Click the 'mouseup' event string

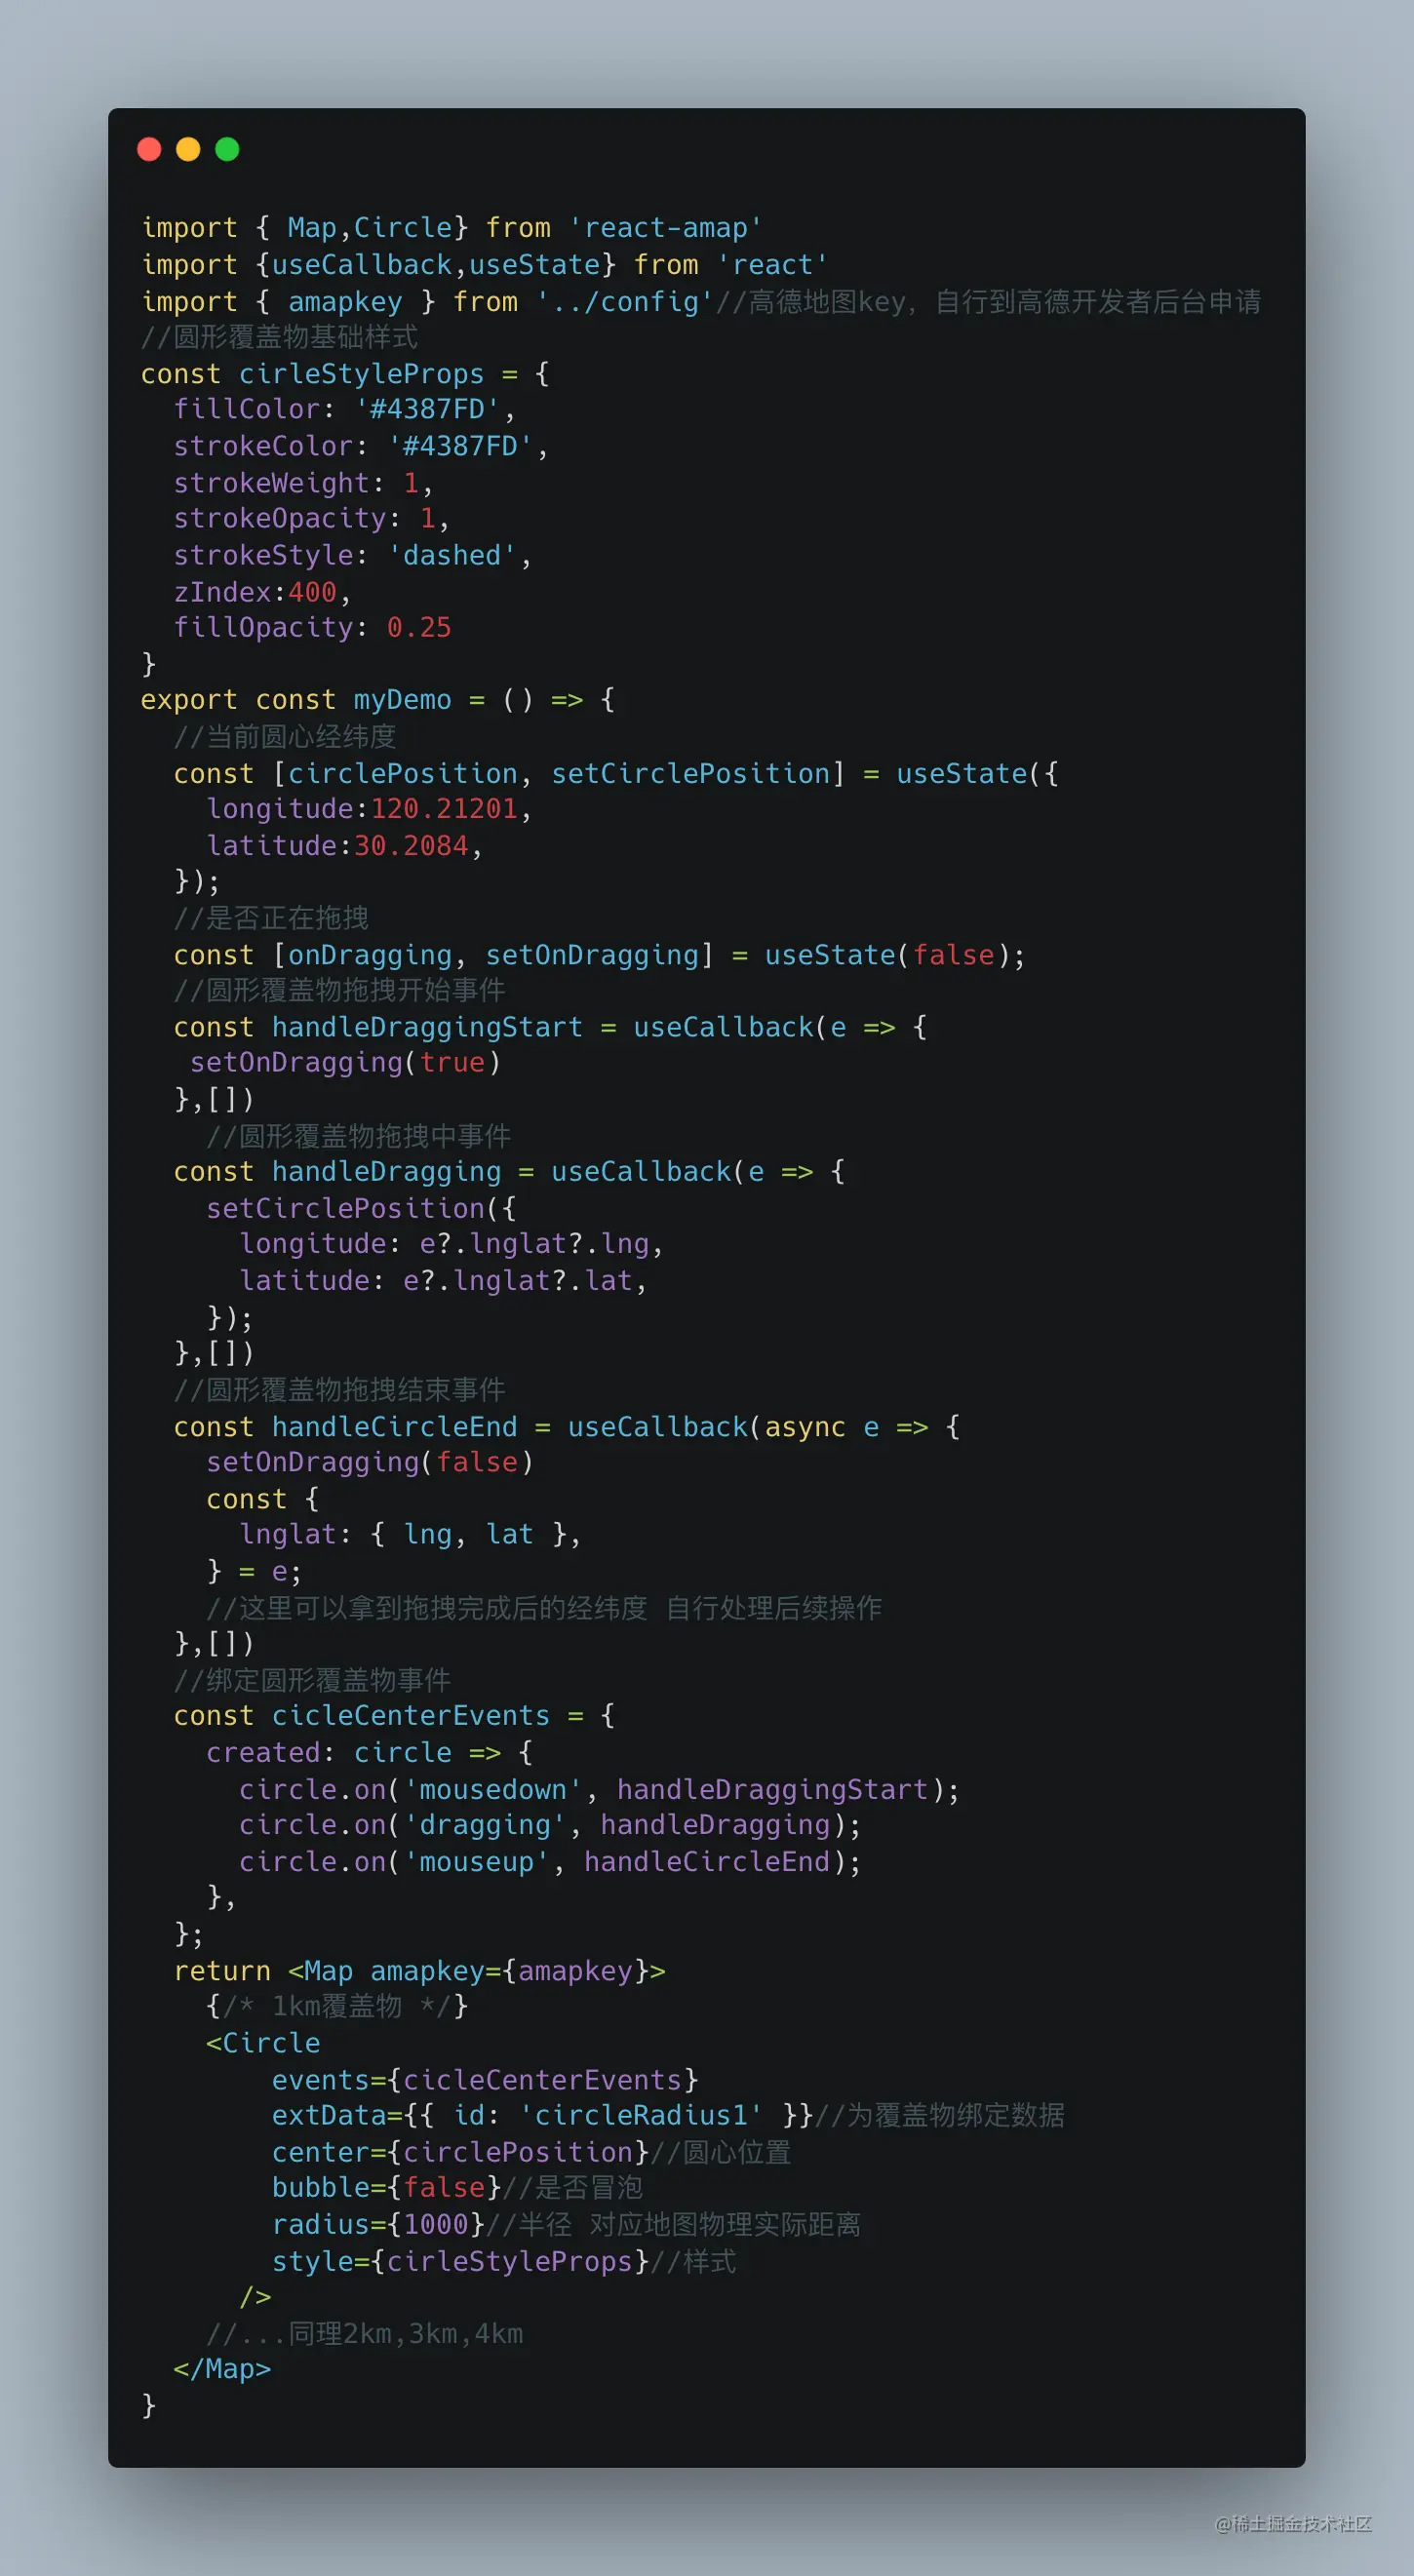(x=476, y=1861)
